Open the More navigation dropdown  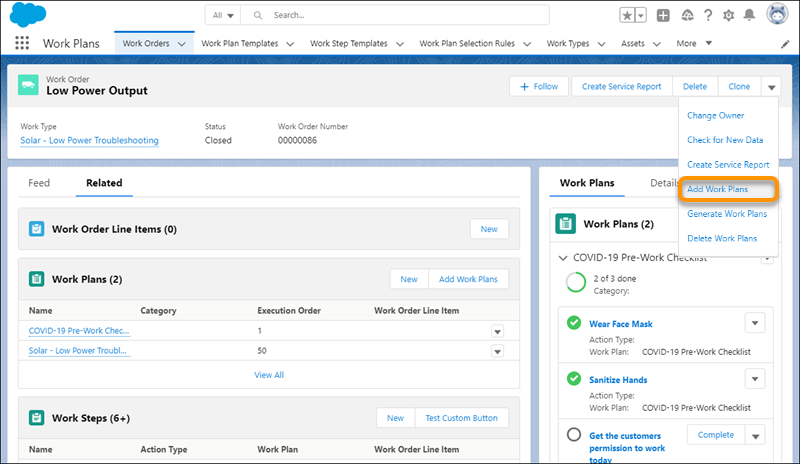[694, 43]
